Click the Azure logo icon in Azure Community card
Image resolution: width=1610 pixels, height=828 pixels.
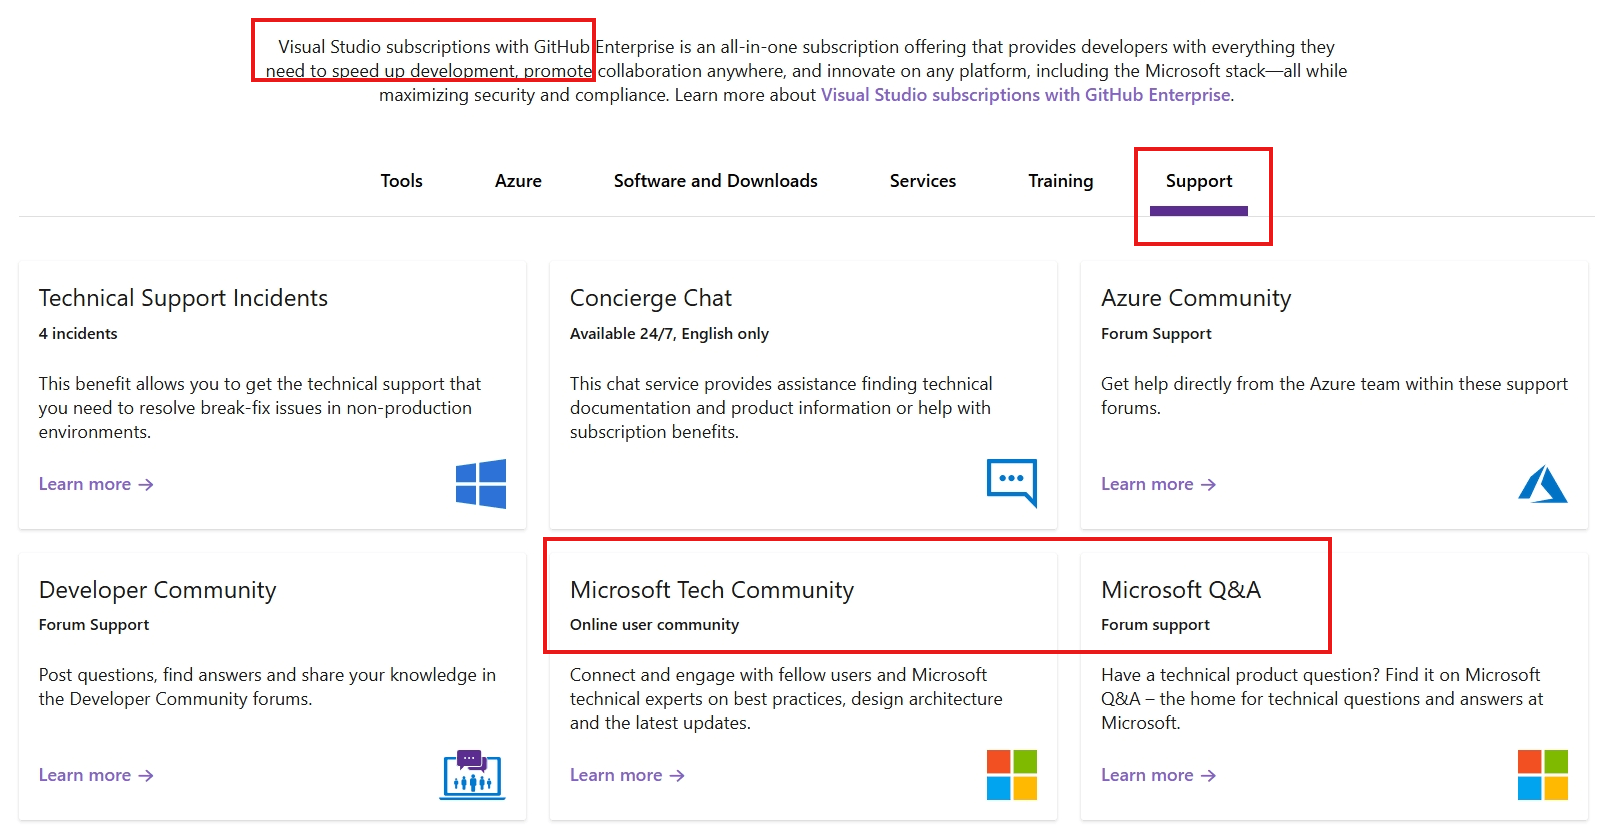pos(1543,484)
